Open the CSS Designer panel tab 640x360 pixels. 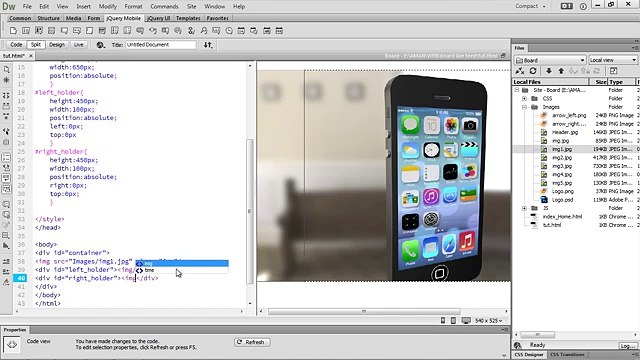529,355
